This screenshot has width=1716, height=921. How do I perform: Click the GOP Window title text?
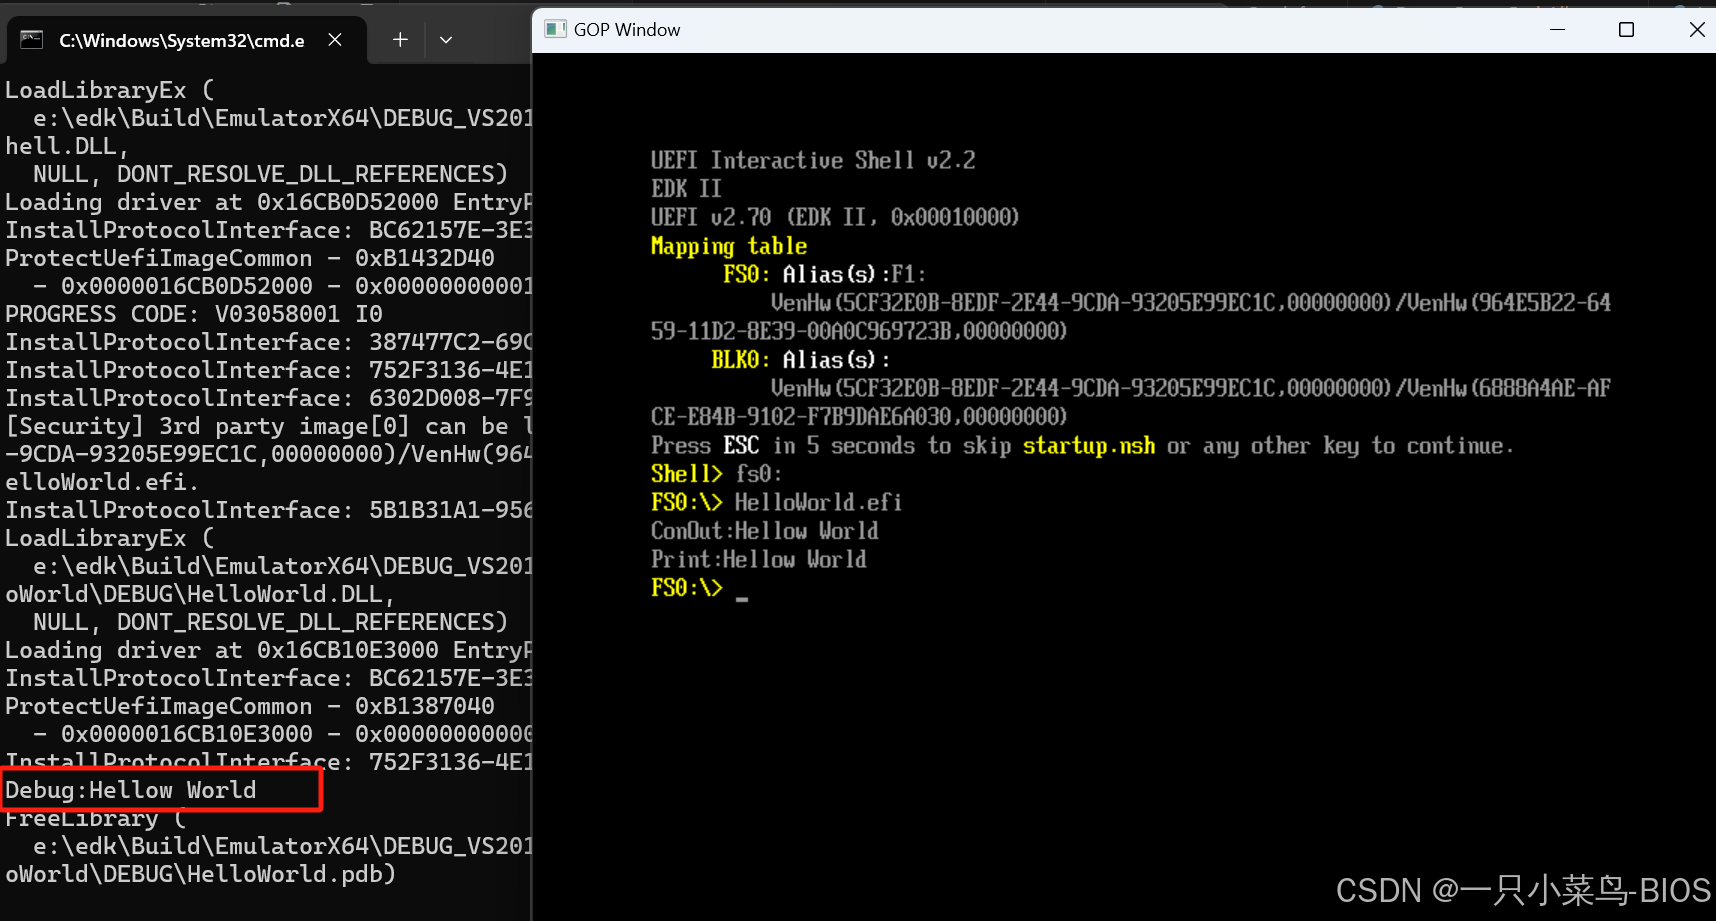point(627,30)
